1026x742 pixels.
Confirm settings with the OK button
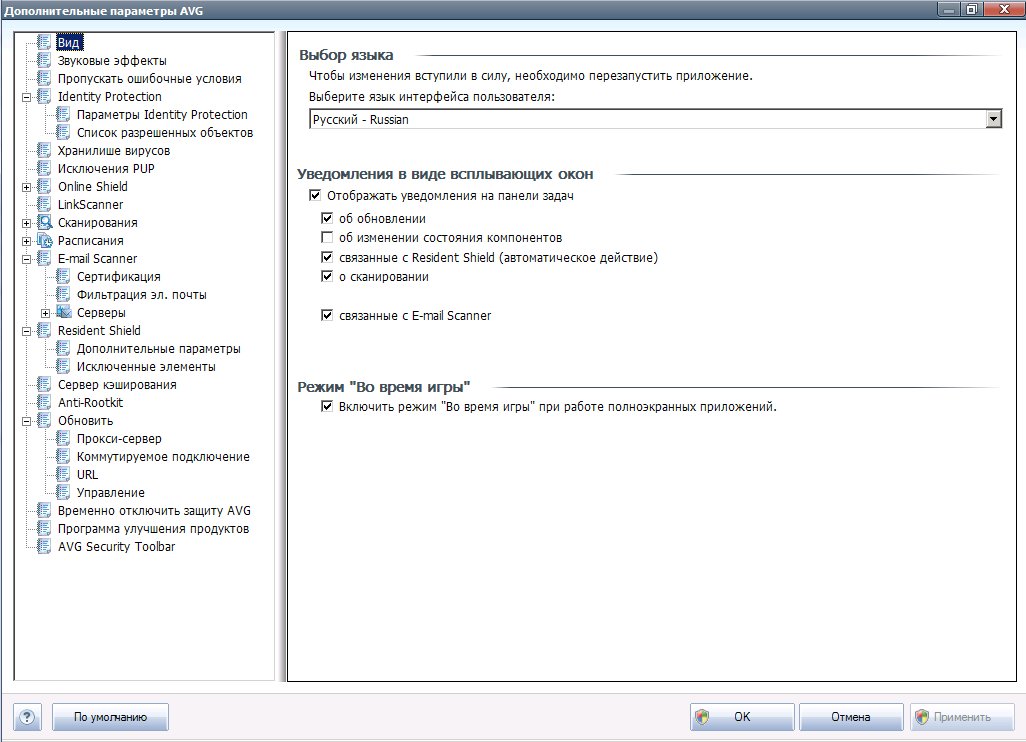click(742, 717)
